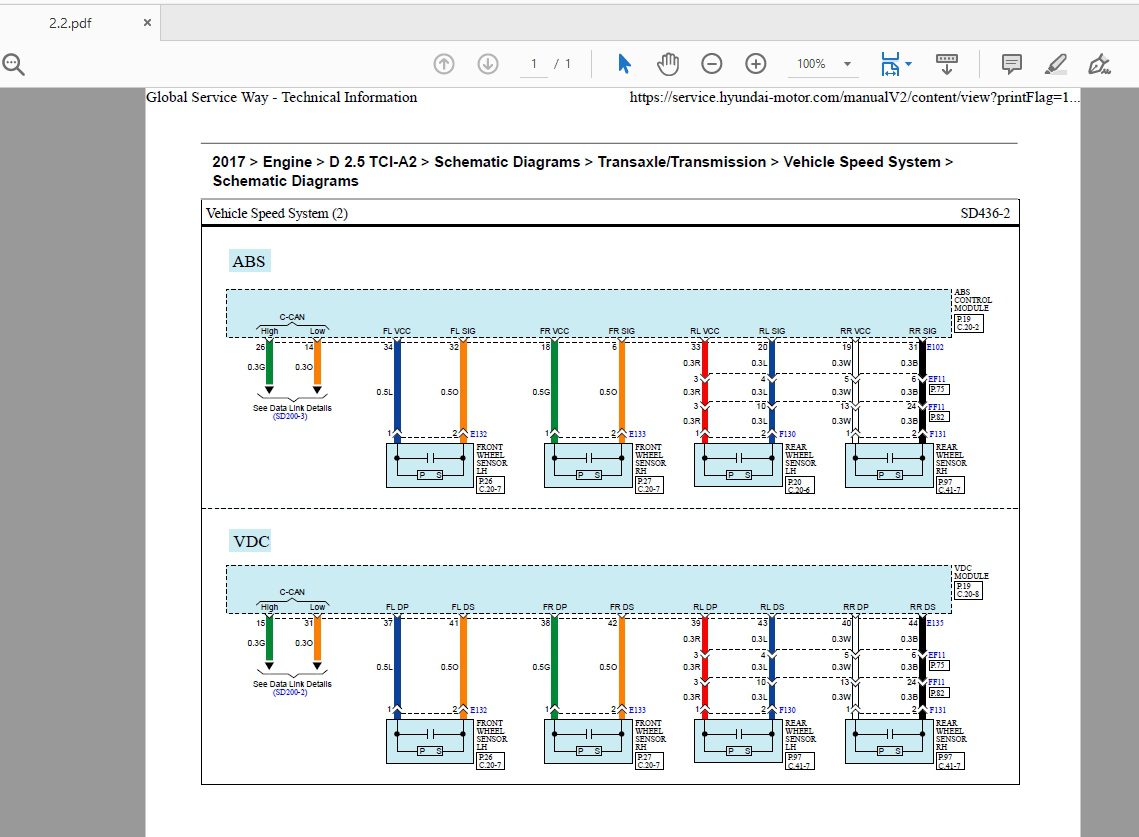
Task: Close the 2.2.pdf tab
Action: pyautogui.click(x=147, y=23)
